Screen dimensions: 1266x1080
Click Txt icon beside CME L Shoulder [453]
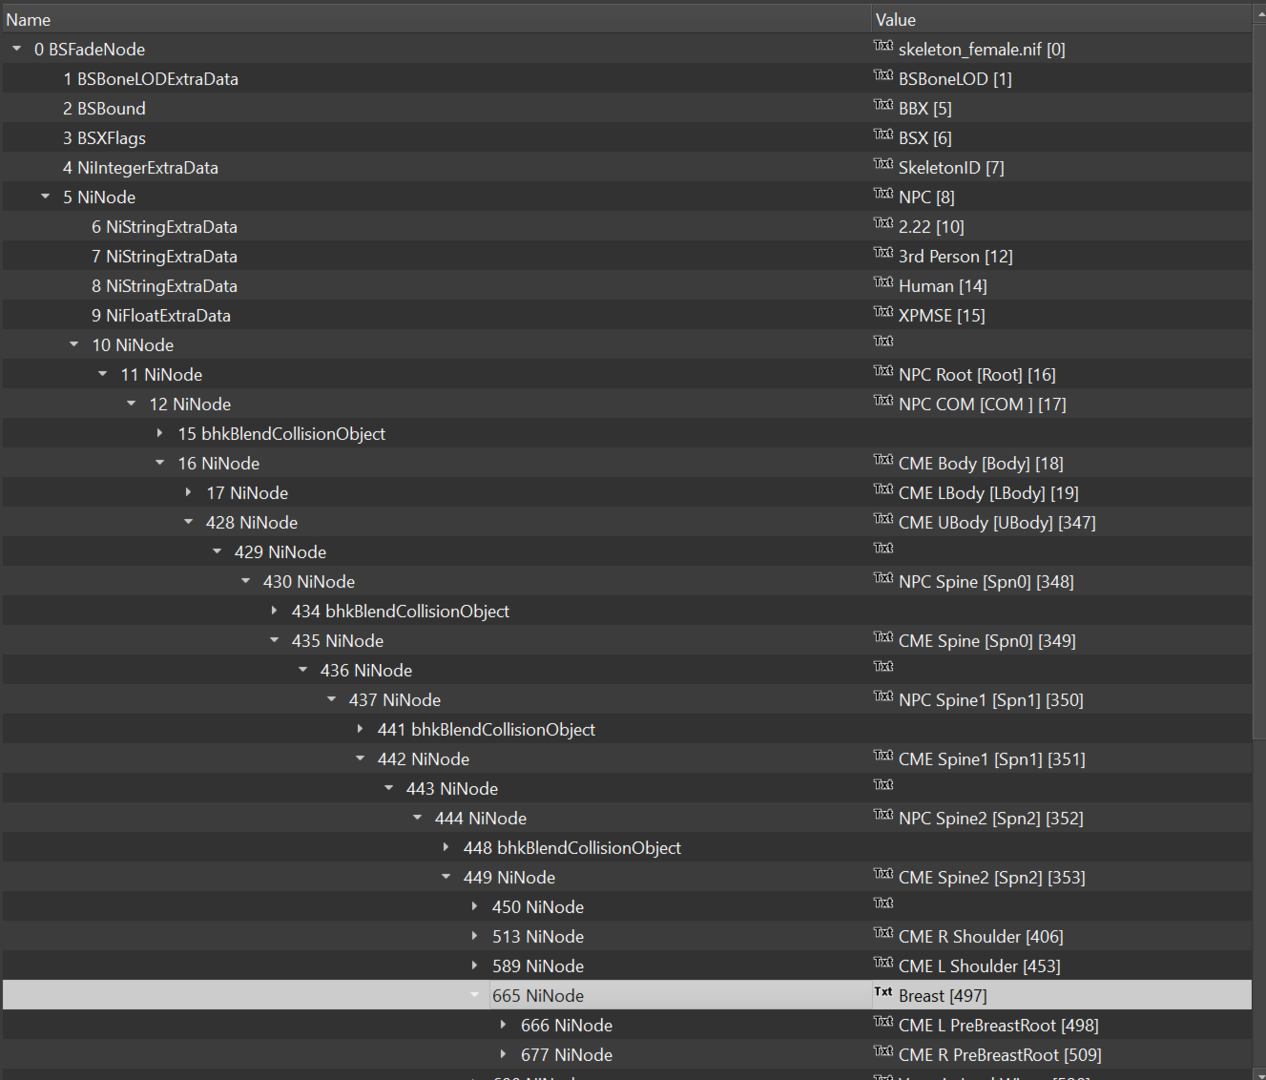[883, 963]
